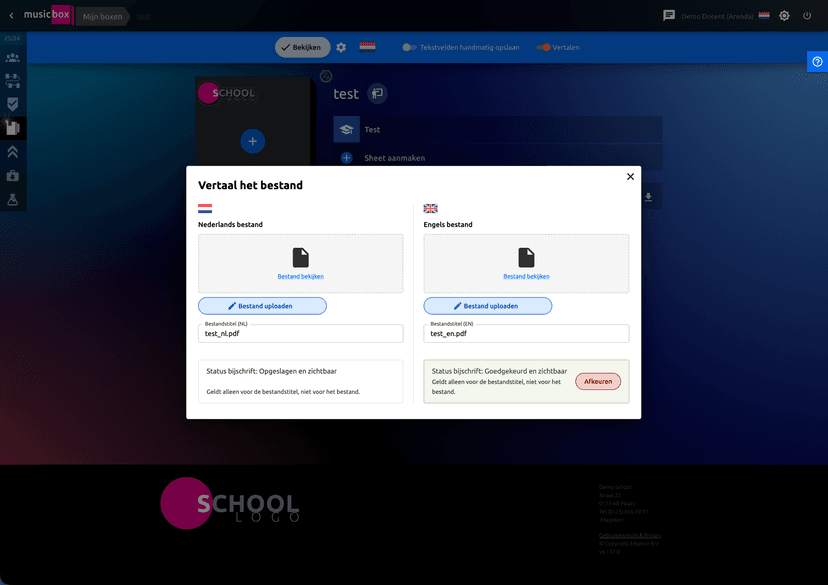Click Demo Docent (Arenda) user name
The height and width of the screenshot is (585, 828).
717,16
